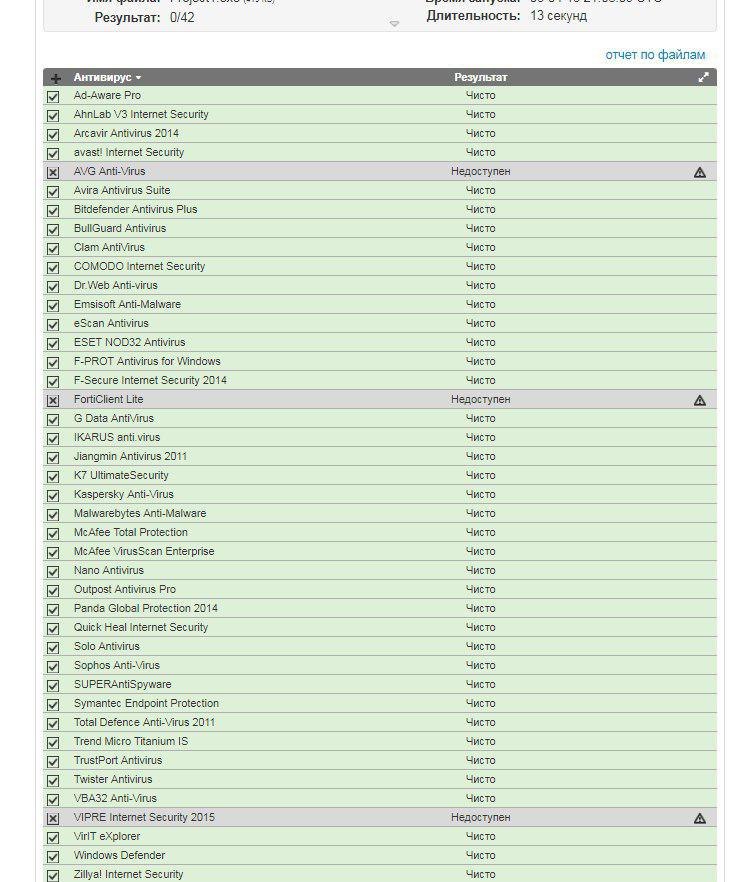Viewport: 741px width, 882px height.
Task: Open the отчет по файлам link
Action: [x=655, y=55]
